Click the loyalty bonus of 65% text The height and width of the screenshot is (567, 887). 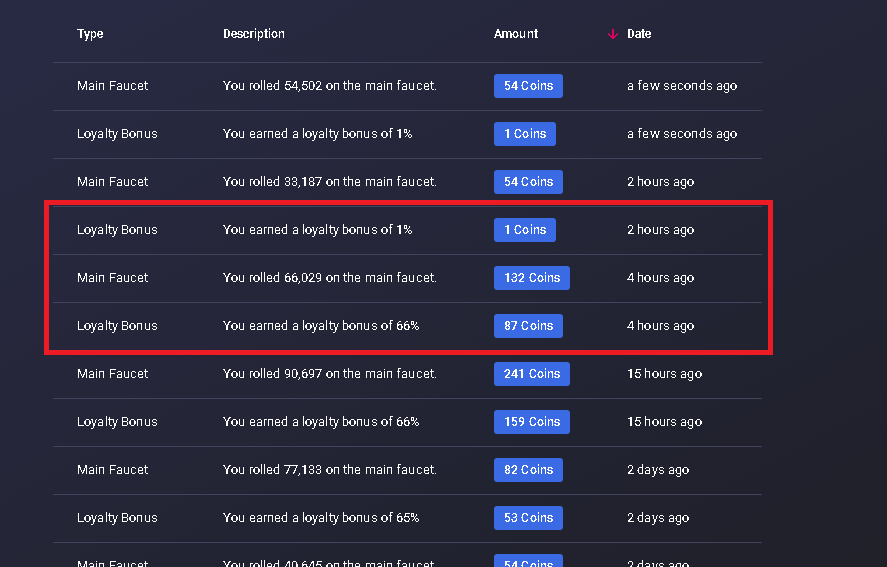click(321, 518)
